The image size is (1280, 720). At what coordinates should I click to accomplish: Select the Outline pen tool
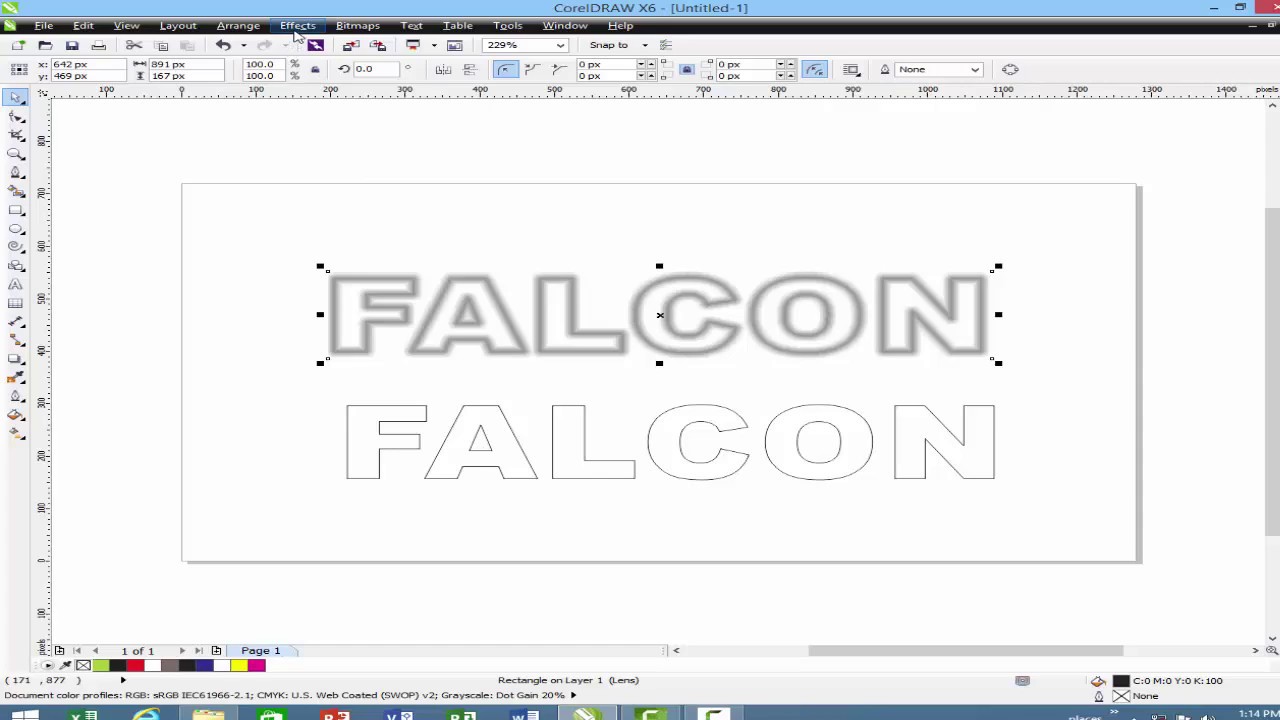pyautogui.click(x=16, y=397)
